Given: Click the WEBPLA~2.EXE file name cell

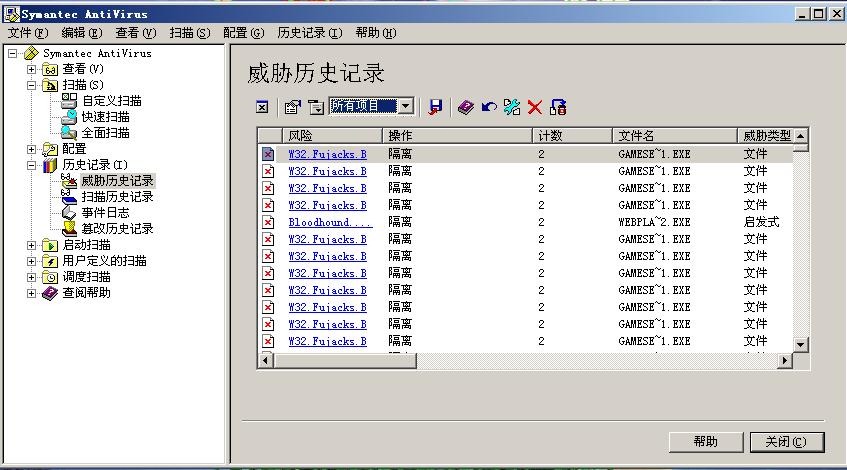Looking at the screenshot, I should [x=654, y=222].
